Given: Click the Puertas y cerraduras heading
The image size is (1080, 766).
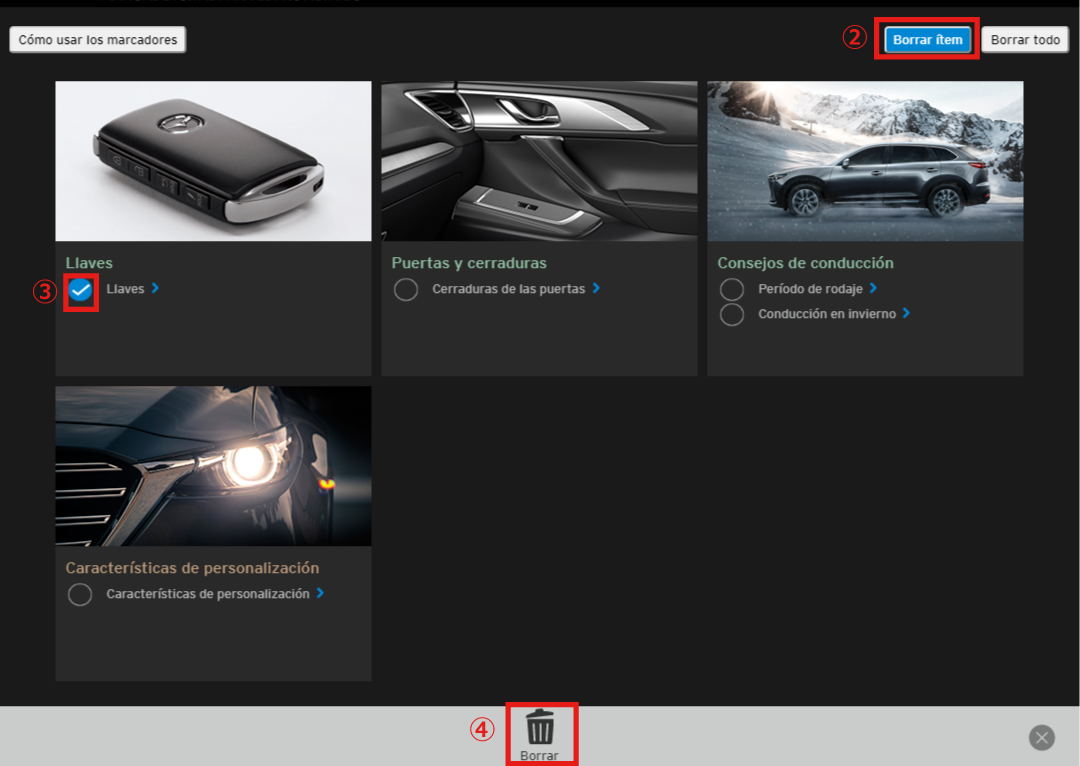Looking at the screenshot, I should pyautogui.click(x=469, y=263).
